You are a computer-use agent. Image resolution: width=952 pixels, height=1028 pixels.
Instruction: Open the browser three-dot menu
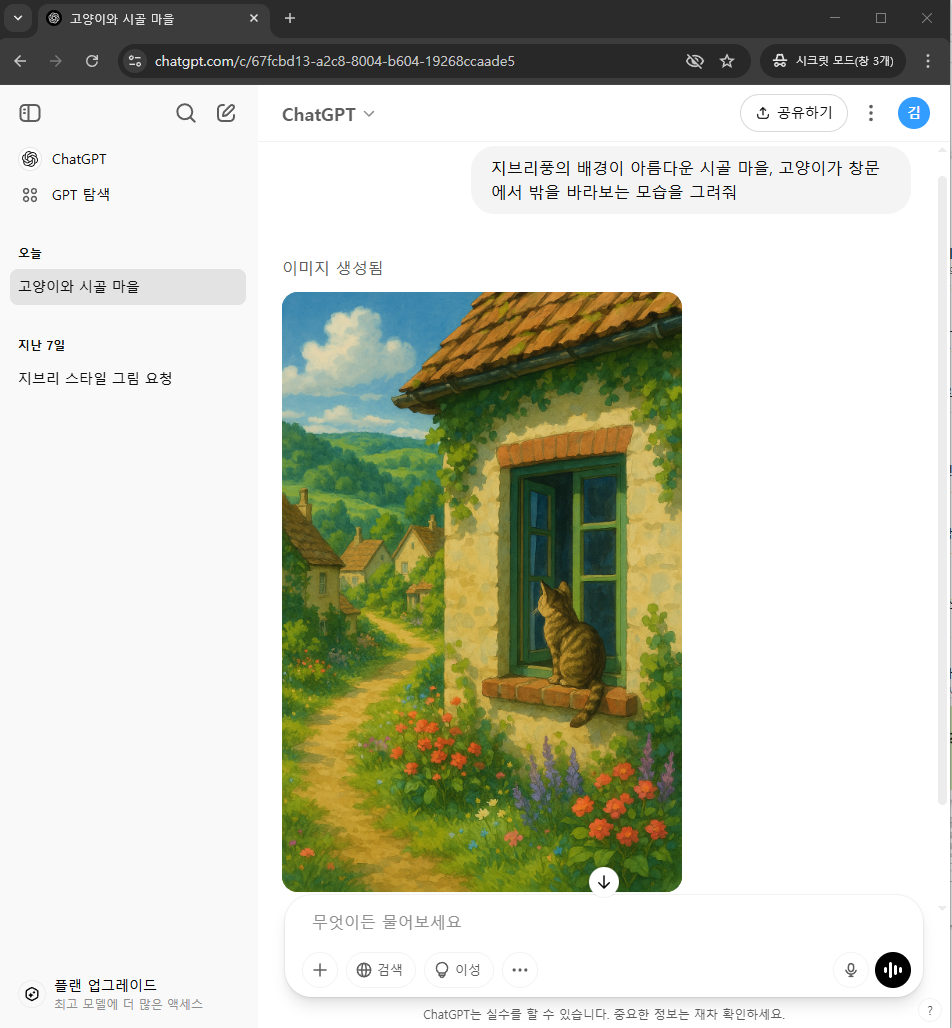928,61
